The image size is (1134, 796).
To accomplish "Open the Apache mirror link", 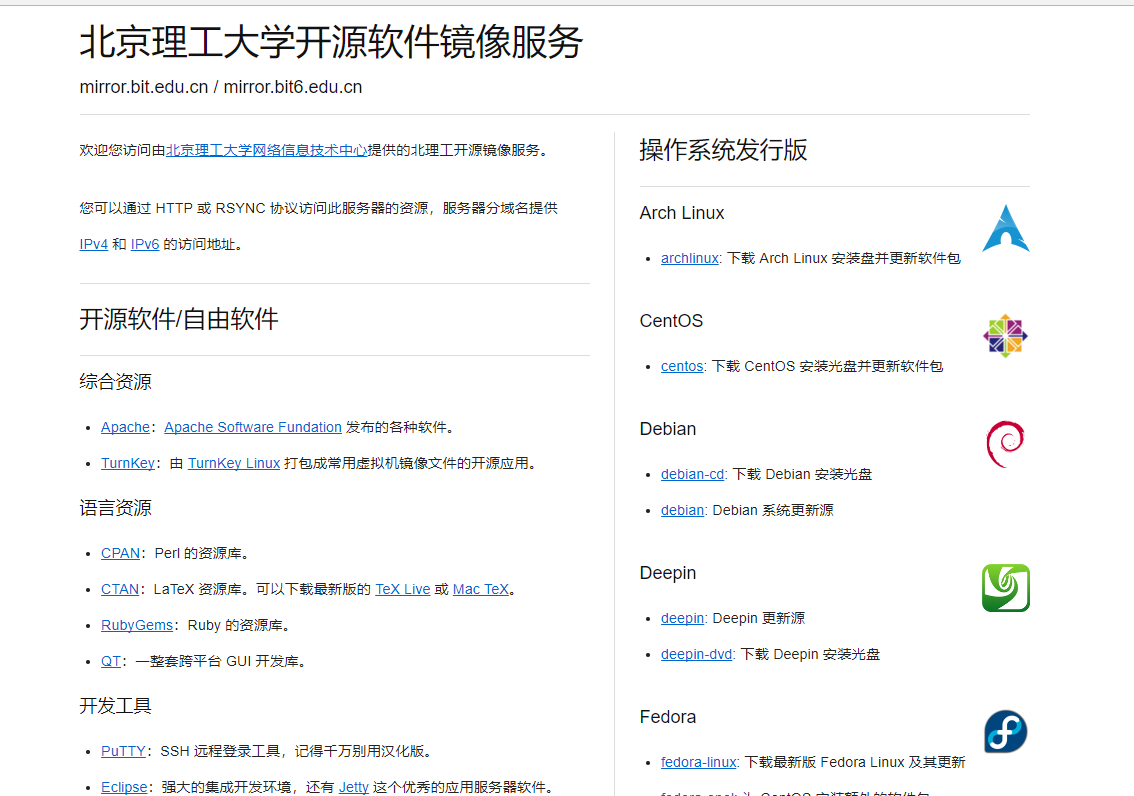I will pyautogui.click(x=125, y=427).
